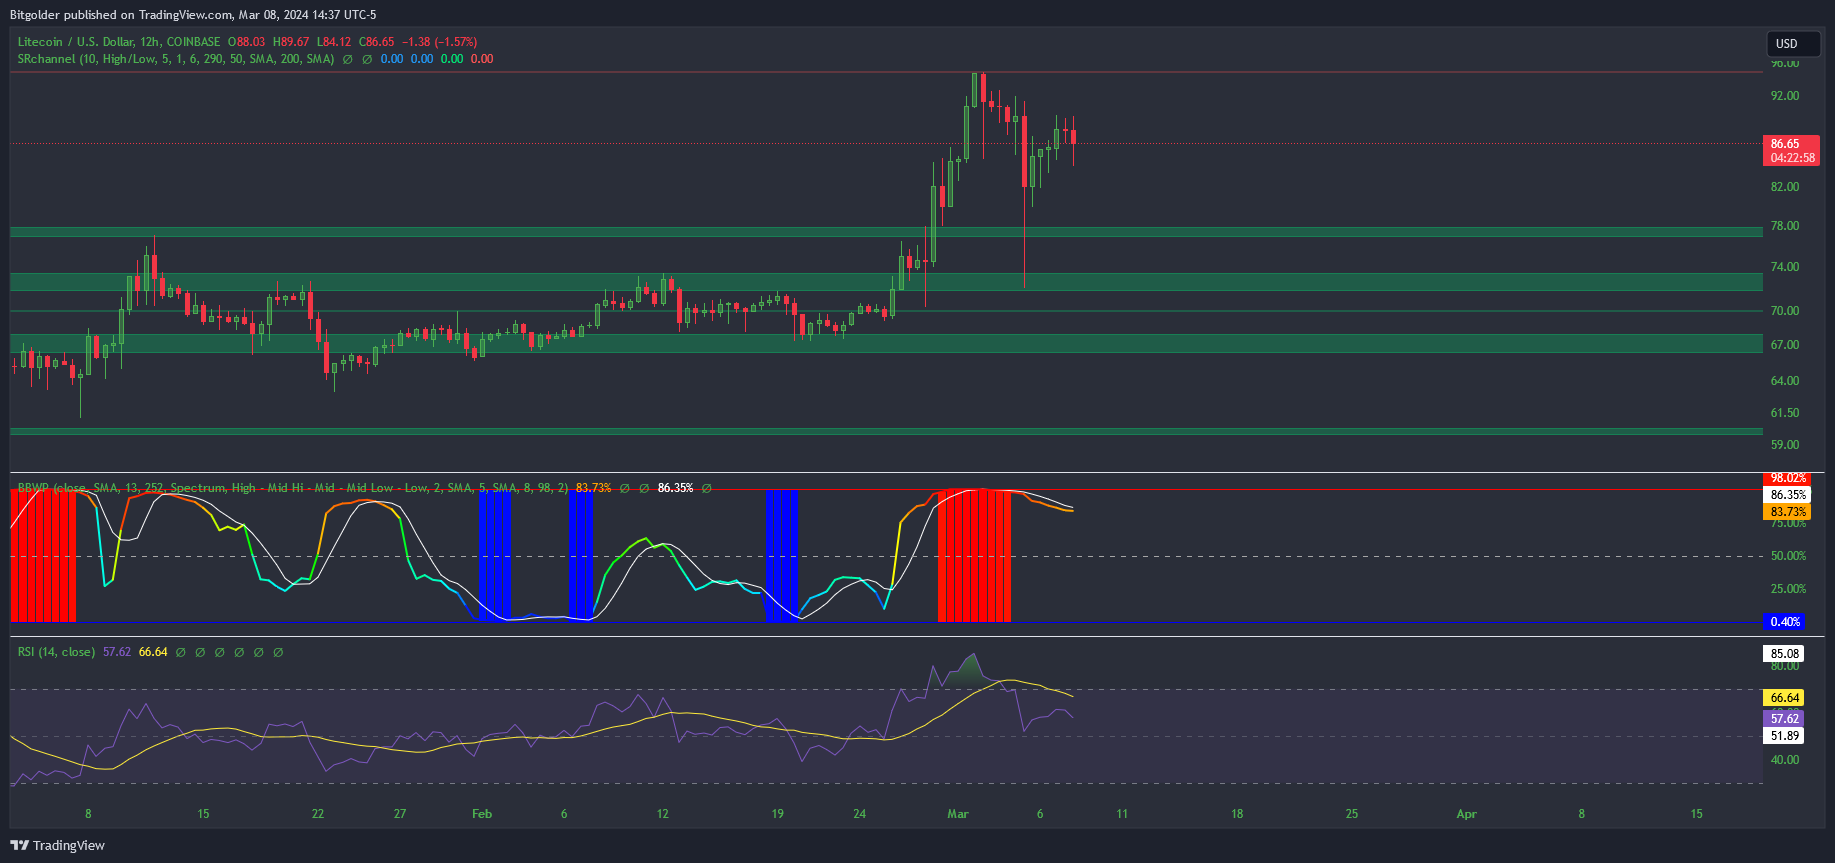Click the high price H89.67
The image size is (1835, 863).
pyautogui.click(x=291, y=42)
